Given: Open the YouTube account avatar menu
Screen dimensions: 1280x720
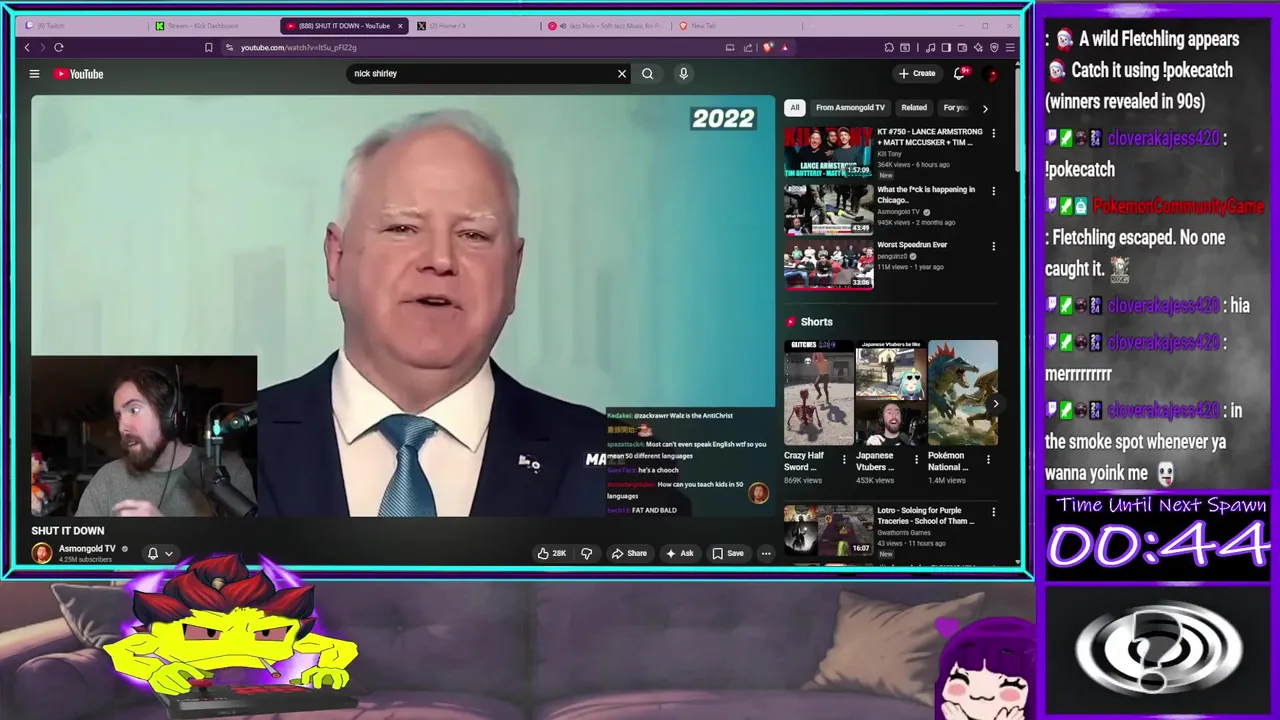Looking at the screenshot, I should pyautogui.click(x=991, y=74).
